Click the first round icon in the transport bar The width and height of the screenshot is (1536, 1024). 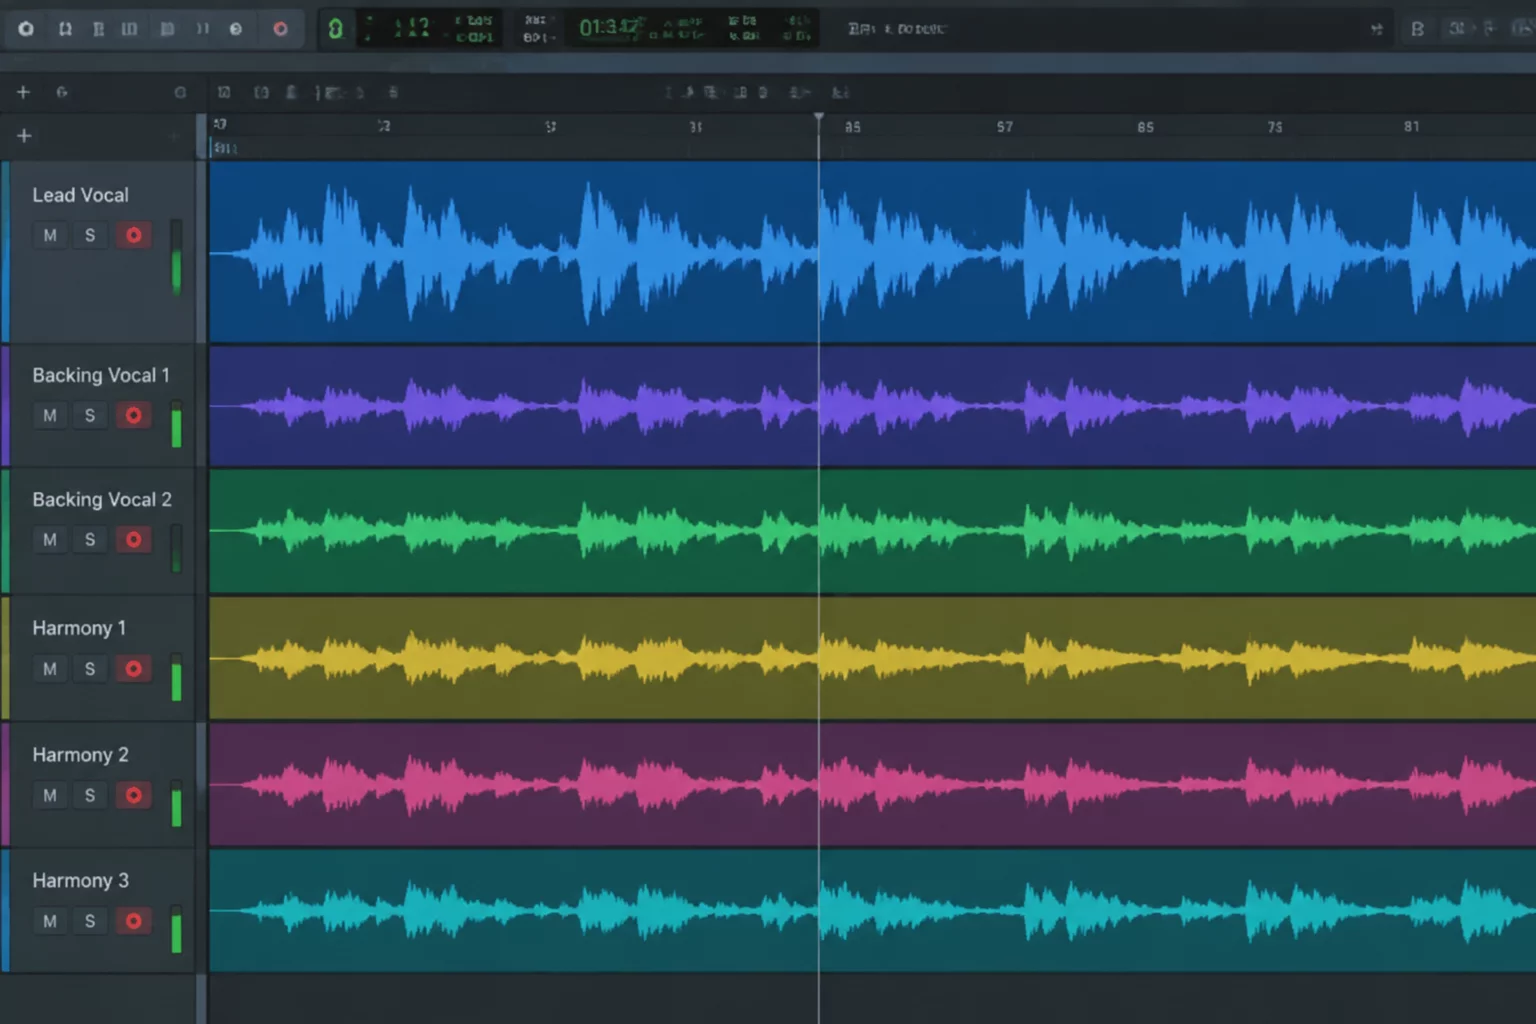(26, 29)
